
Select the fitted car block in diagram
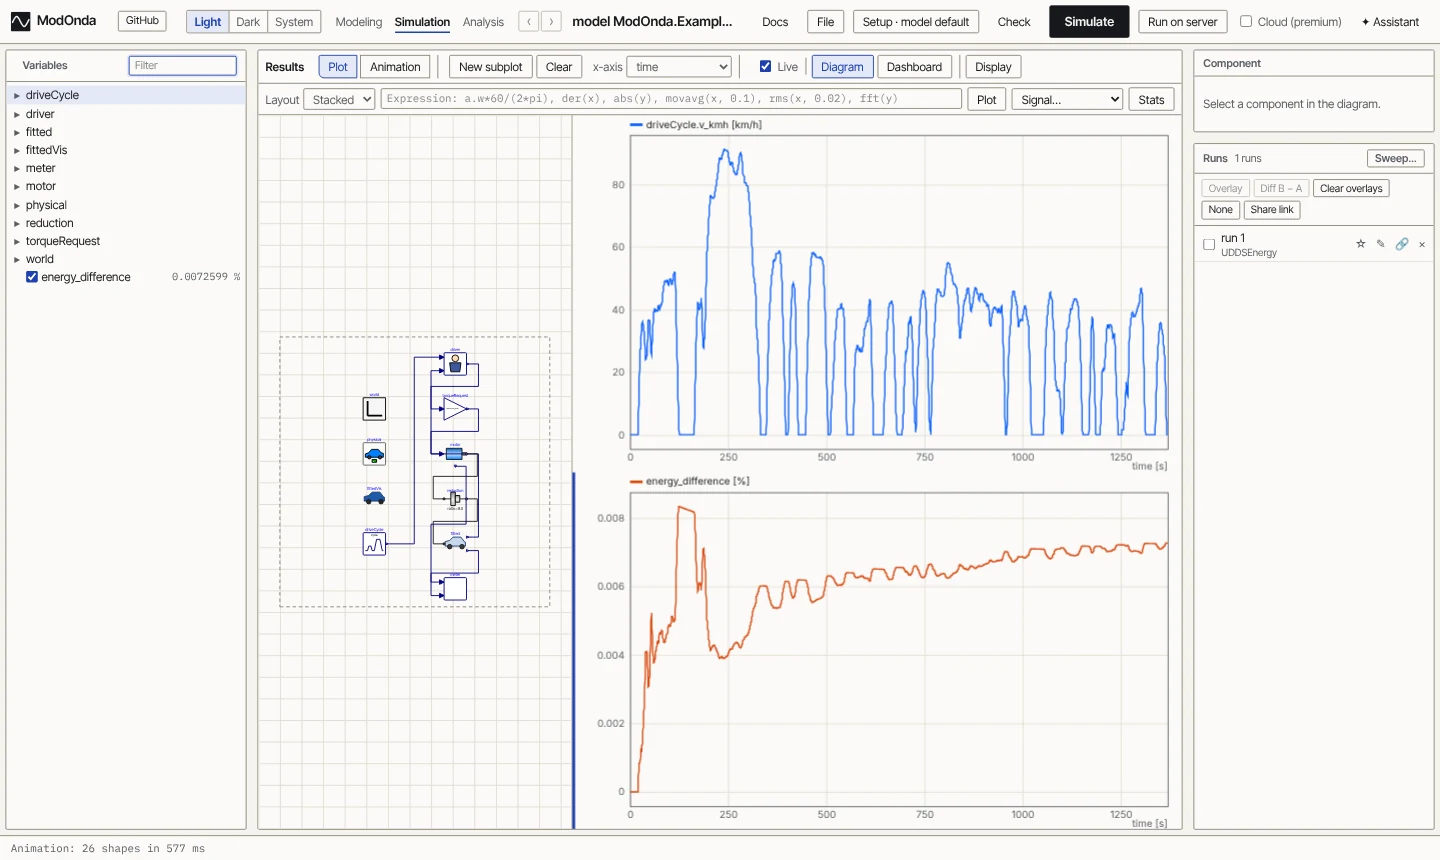[455, 543]
